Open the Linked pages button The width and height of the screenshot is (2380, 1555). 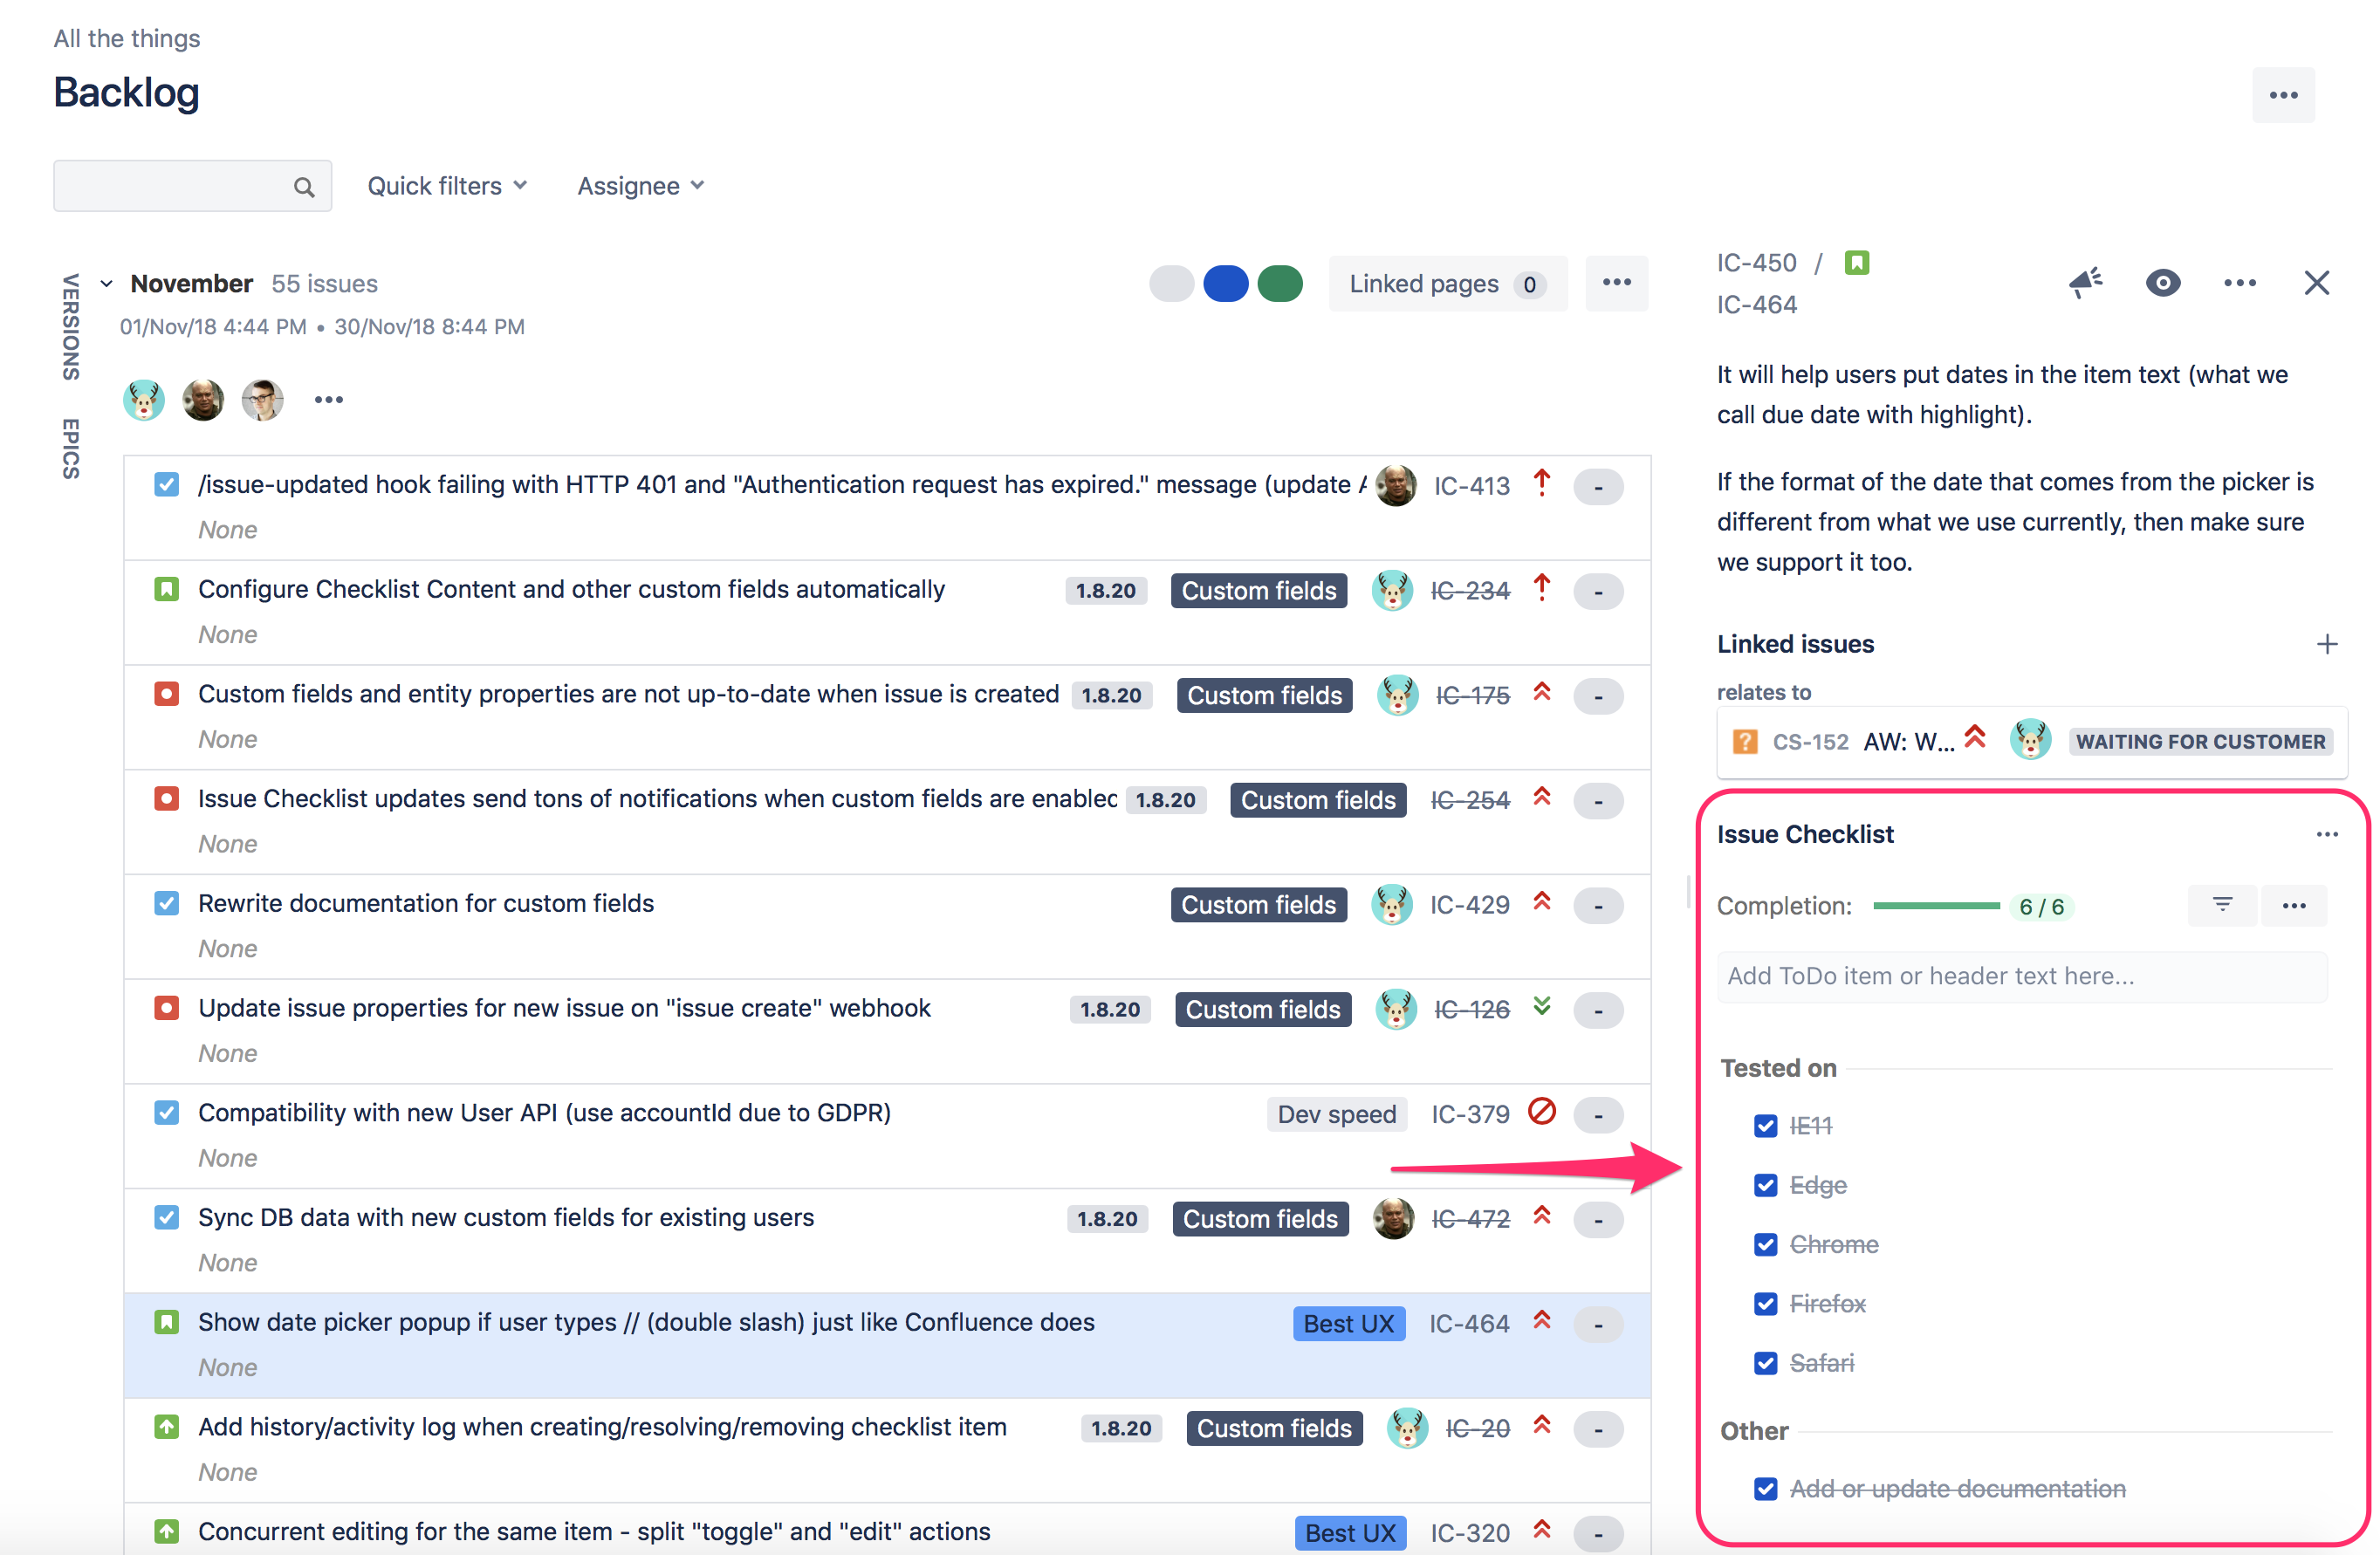(x=1447, y=283)
